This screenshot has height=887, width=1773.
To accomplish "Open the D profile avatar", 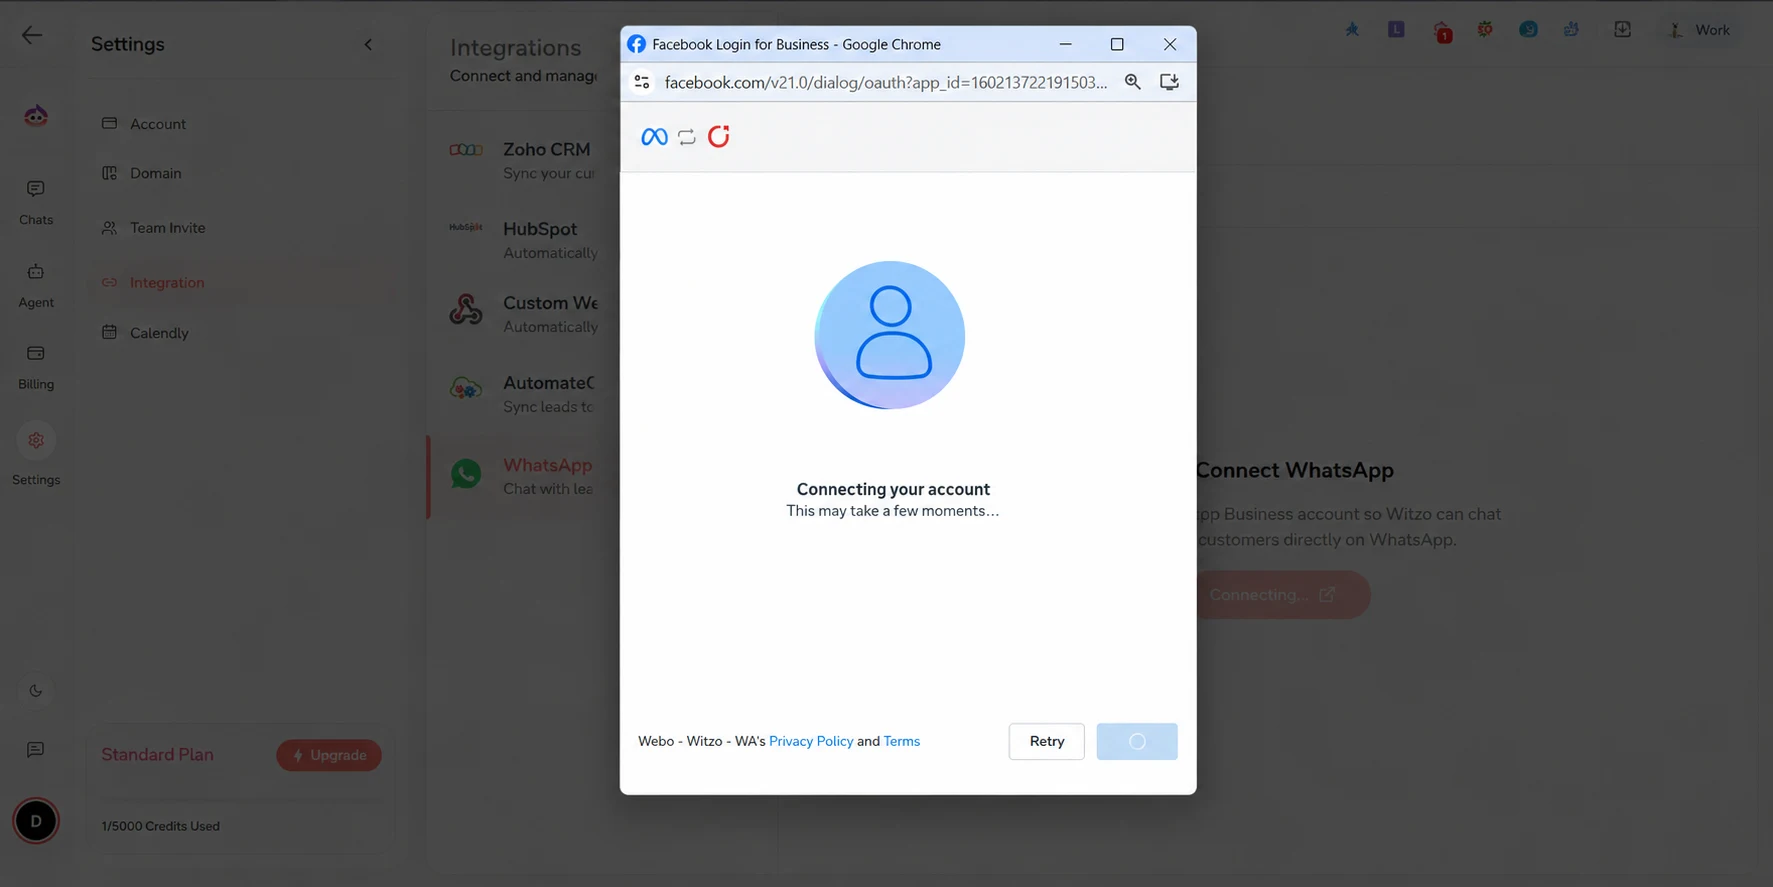I will click(x=36, y=821).
